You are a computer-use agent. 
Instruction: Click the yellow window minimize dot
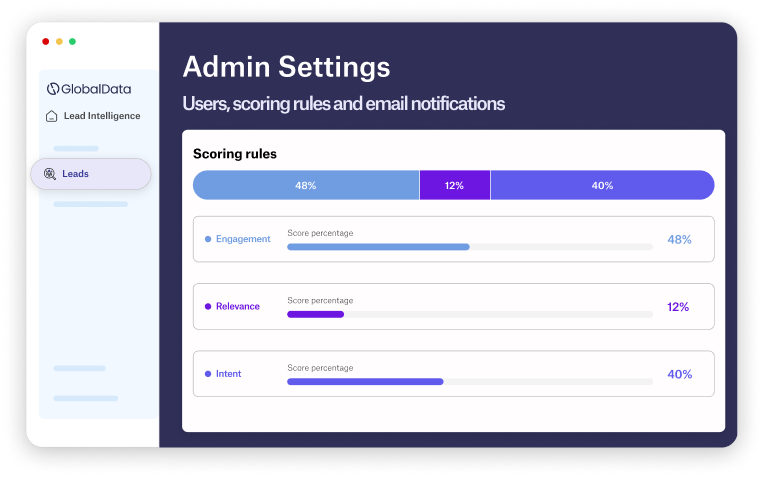59,41
